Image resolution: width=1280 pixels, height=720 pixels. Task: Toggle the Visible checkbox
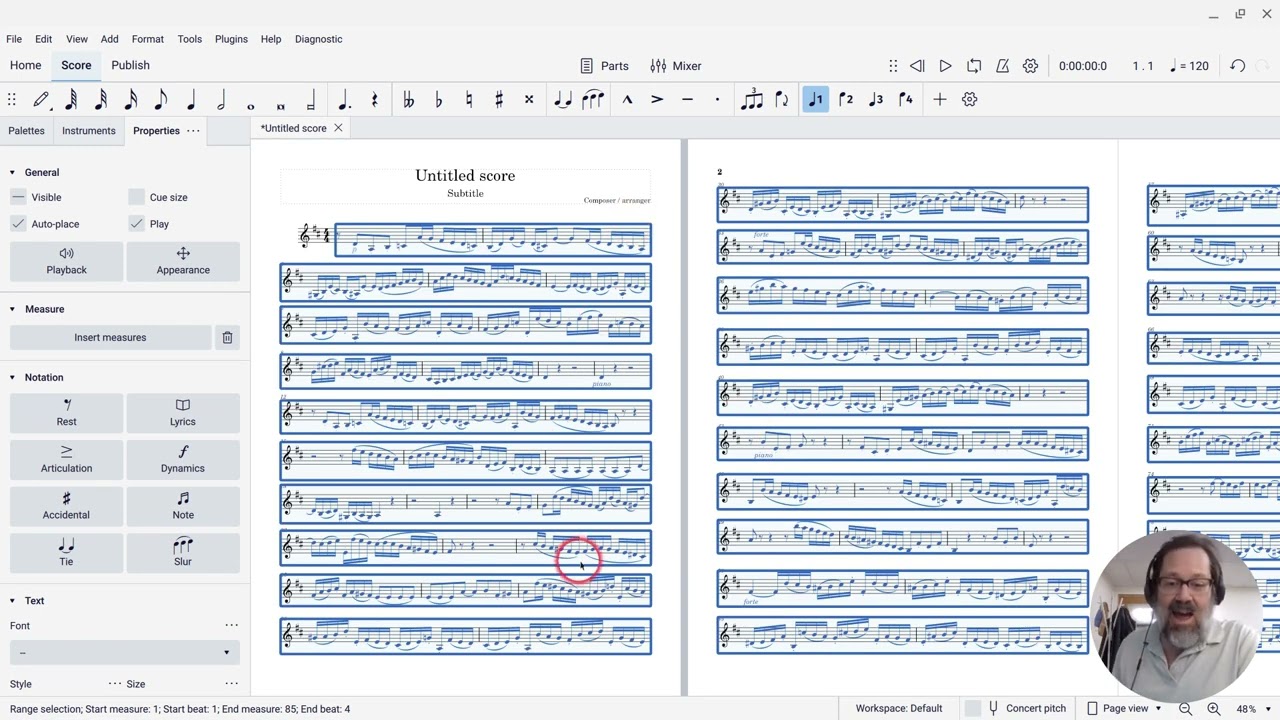tap(18, 197)
